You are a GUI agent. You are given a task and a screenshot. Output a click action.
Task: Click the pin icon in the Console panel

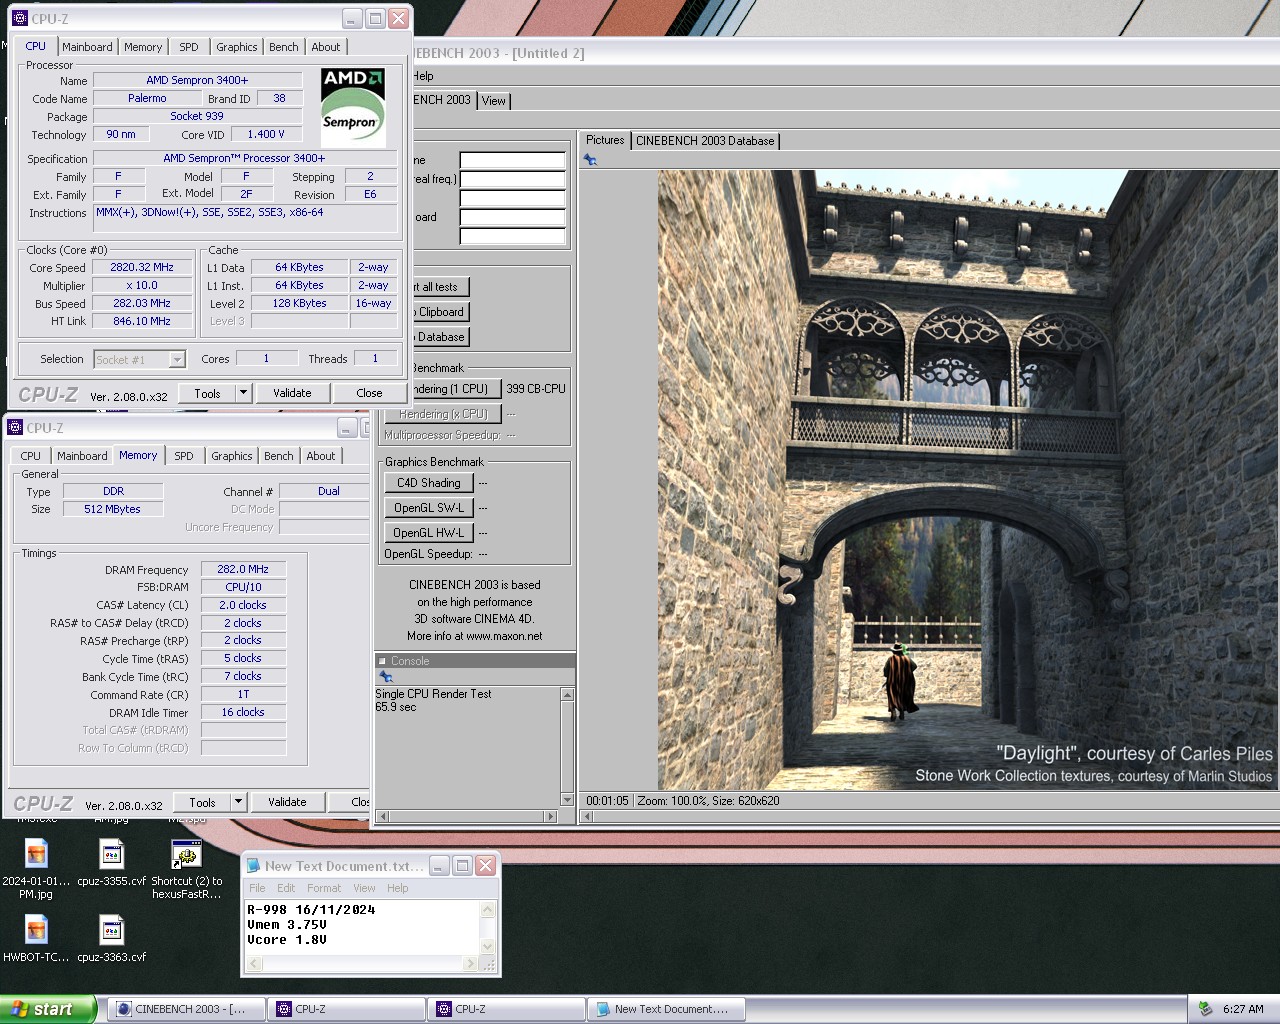tap(386, 677)
